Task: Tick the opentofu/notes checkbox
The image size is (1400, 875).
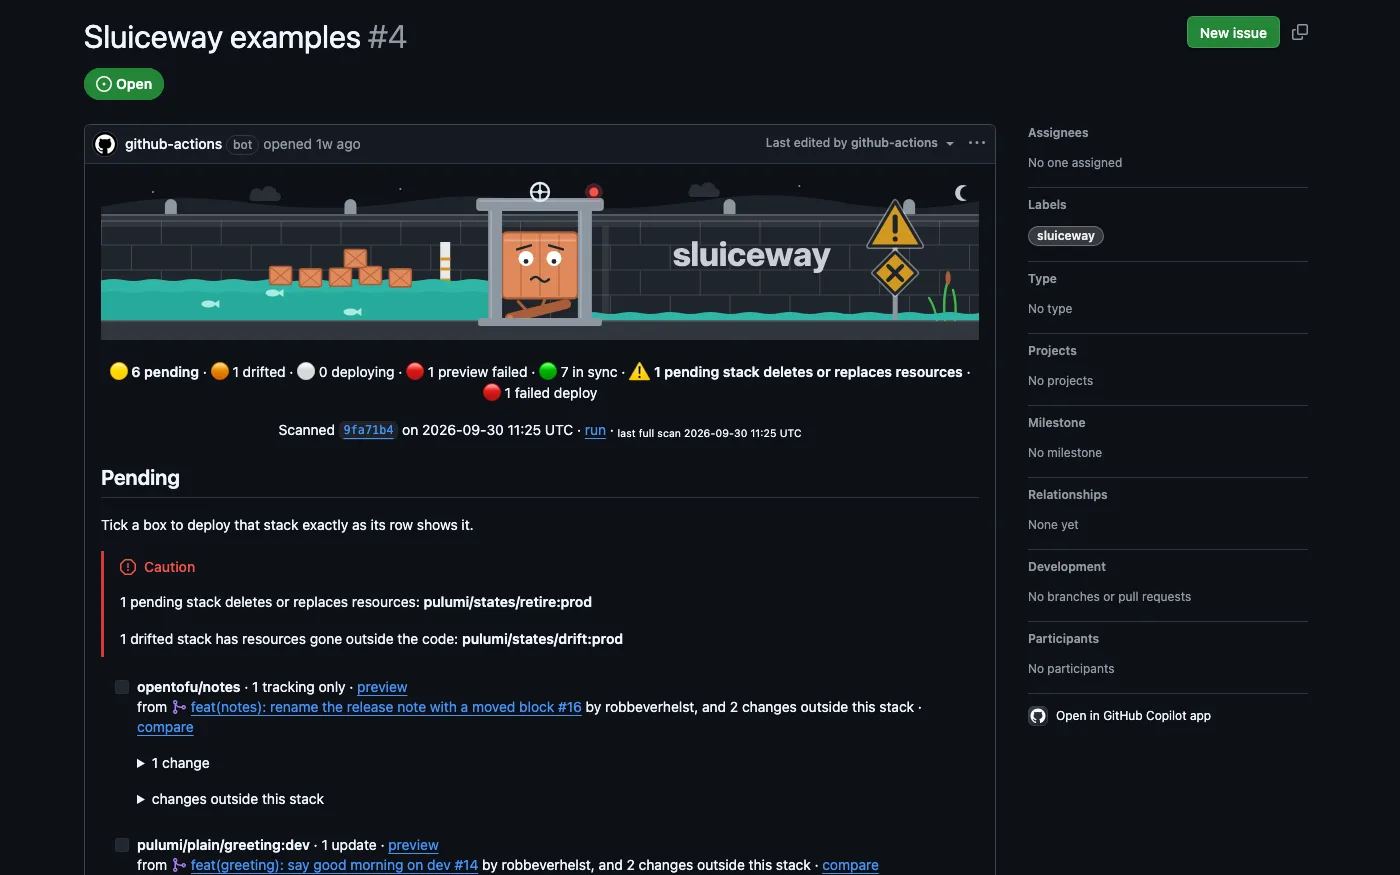Action: click(122, 687)
